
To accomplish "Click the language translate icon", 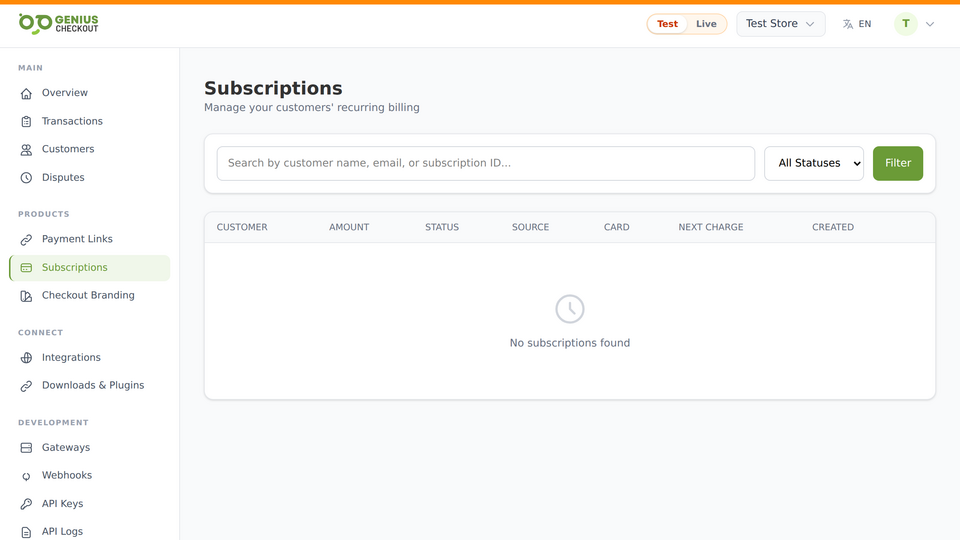I will tap(848, 24).
